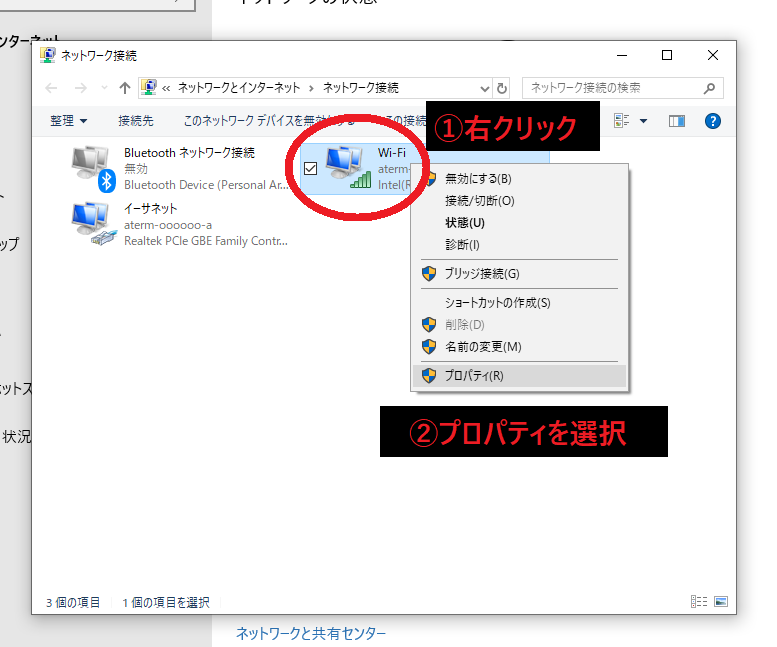
Task: Go up one level with up arrow
Action: 125,88
